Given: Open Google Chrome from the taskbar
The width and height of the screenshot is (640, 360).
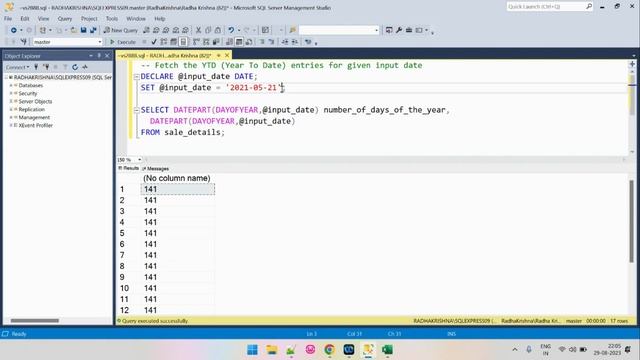Looking at the screenshot, I should [329, 350].
